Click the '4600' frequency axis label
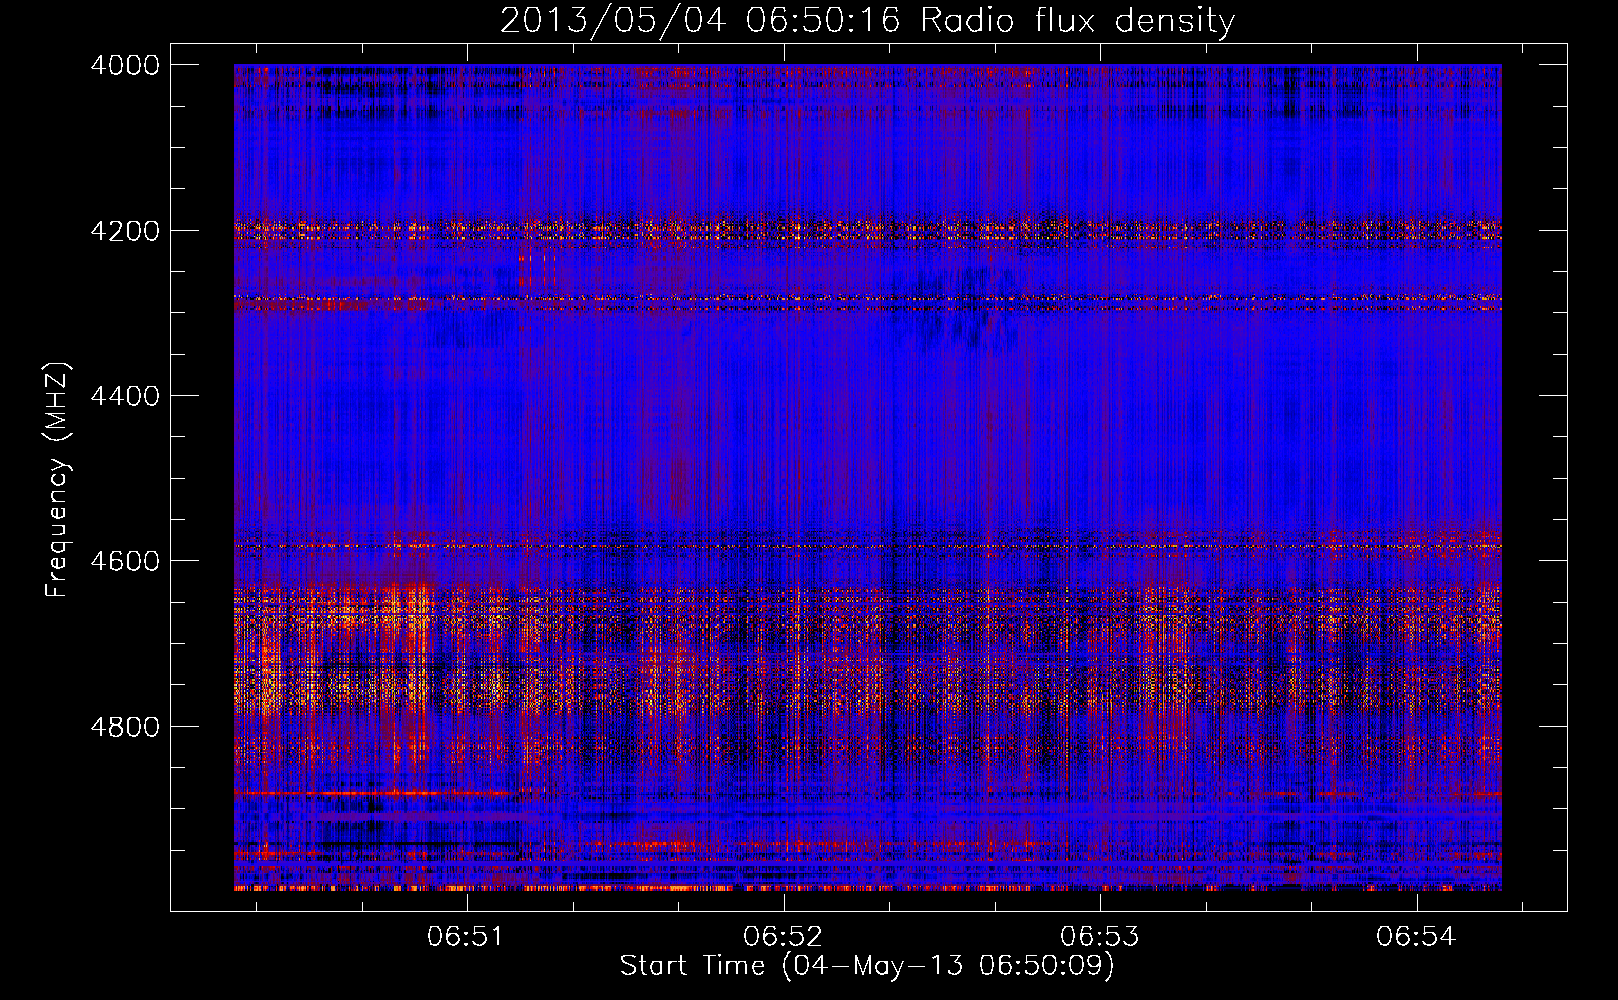 point(125,561)
